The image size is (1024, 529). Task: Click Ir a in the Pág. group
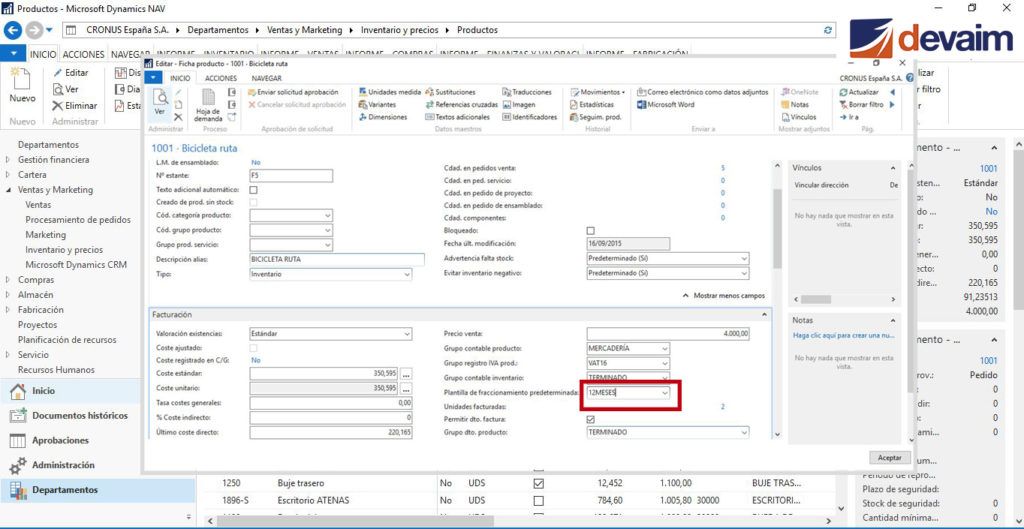849,117
